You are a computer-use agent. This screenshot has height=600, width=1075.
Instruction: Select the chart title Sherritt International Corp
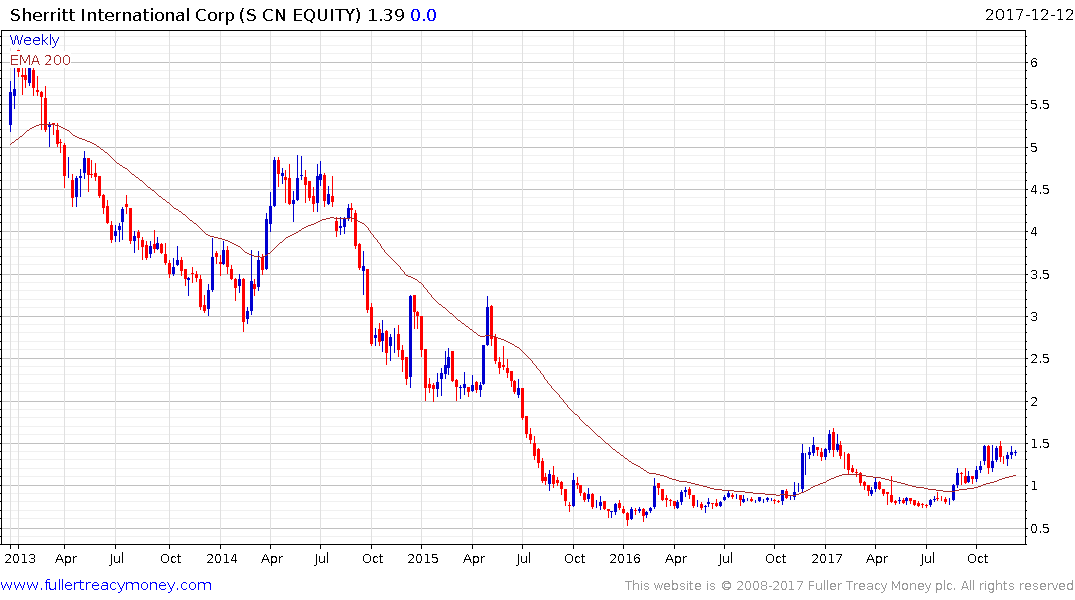click(x=121, y=15)
